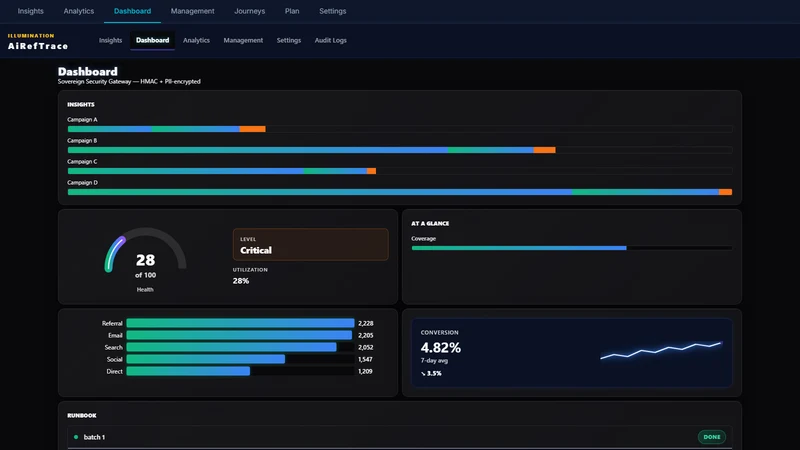The image size is (800, 450).
Task: Switch to Analytics in the top bar
Action: point(79,11)
